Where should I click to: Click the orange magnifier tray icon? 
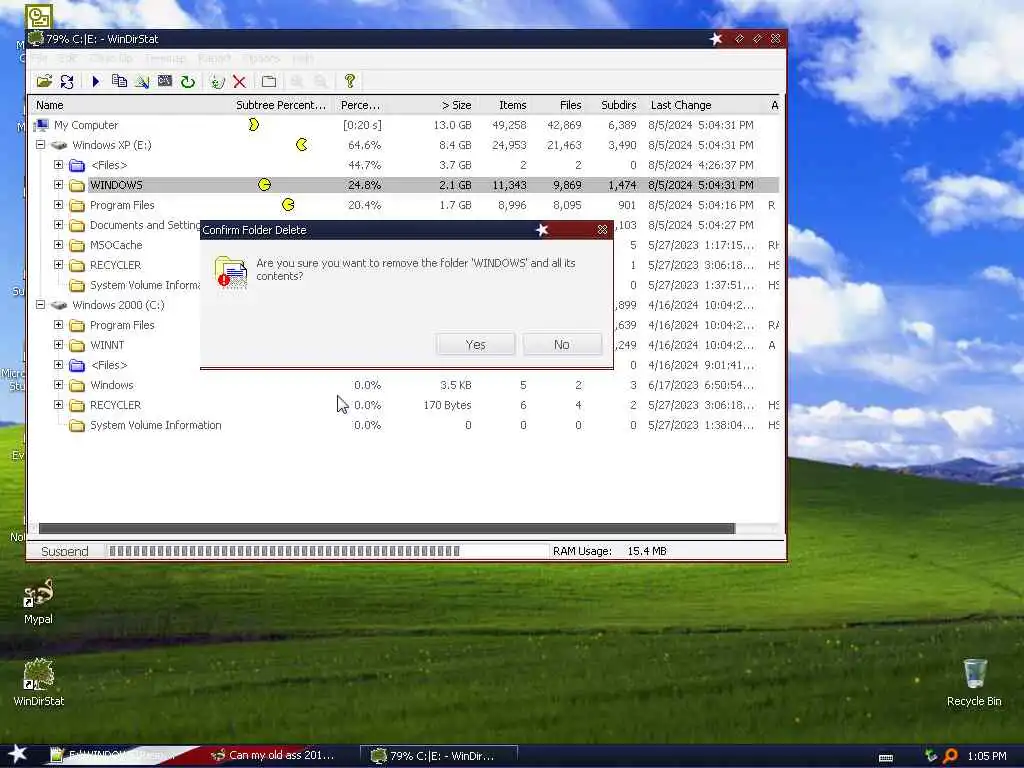[x=950, y=756]
